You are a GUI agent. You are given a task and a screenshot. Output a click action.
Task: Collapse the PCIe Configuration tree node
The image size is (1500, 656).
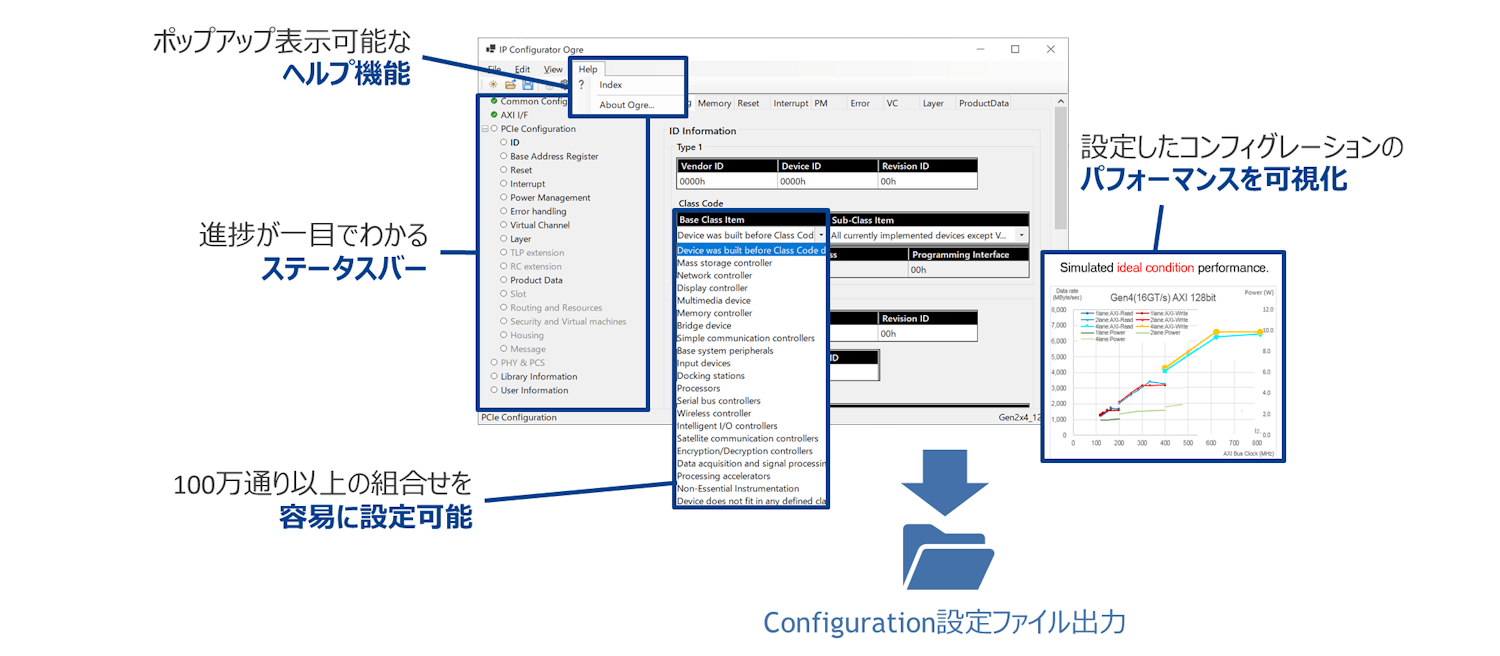[x=485, y=129]
